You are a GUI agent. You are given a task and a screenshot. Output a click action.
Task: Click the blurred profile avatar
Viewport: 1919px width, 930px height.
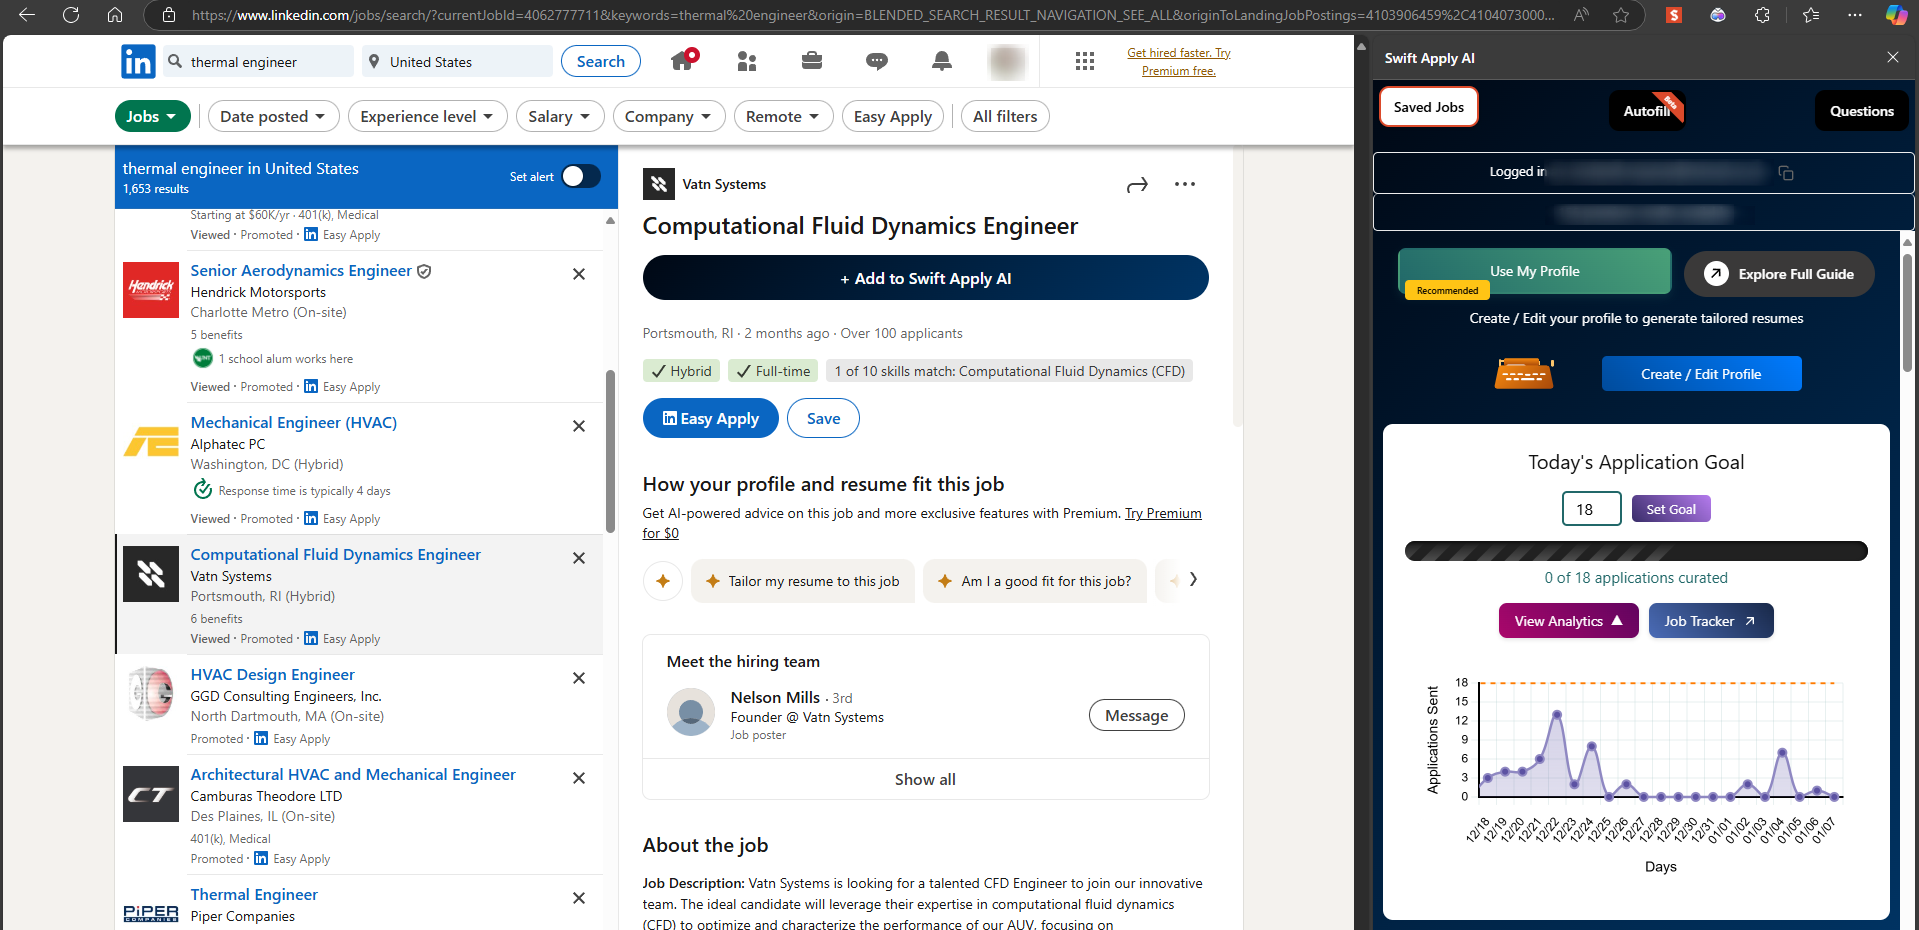point(1007,62)
